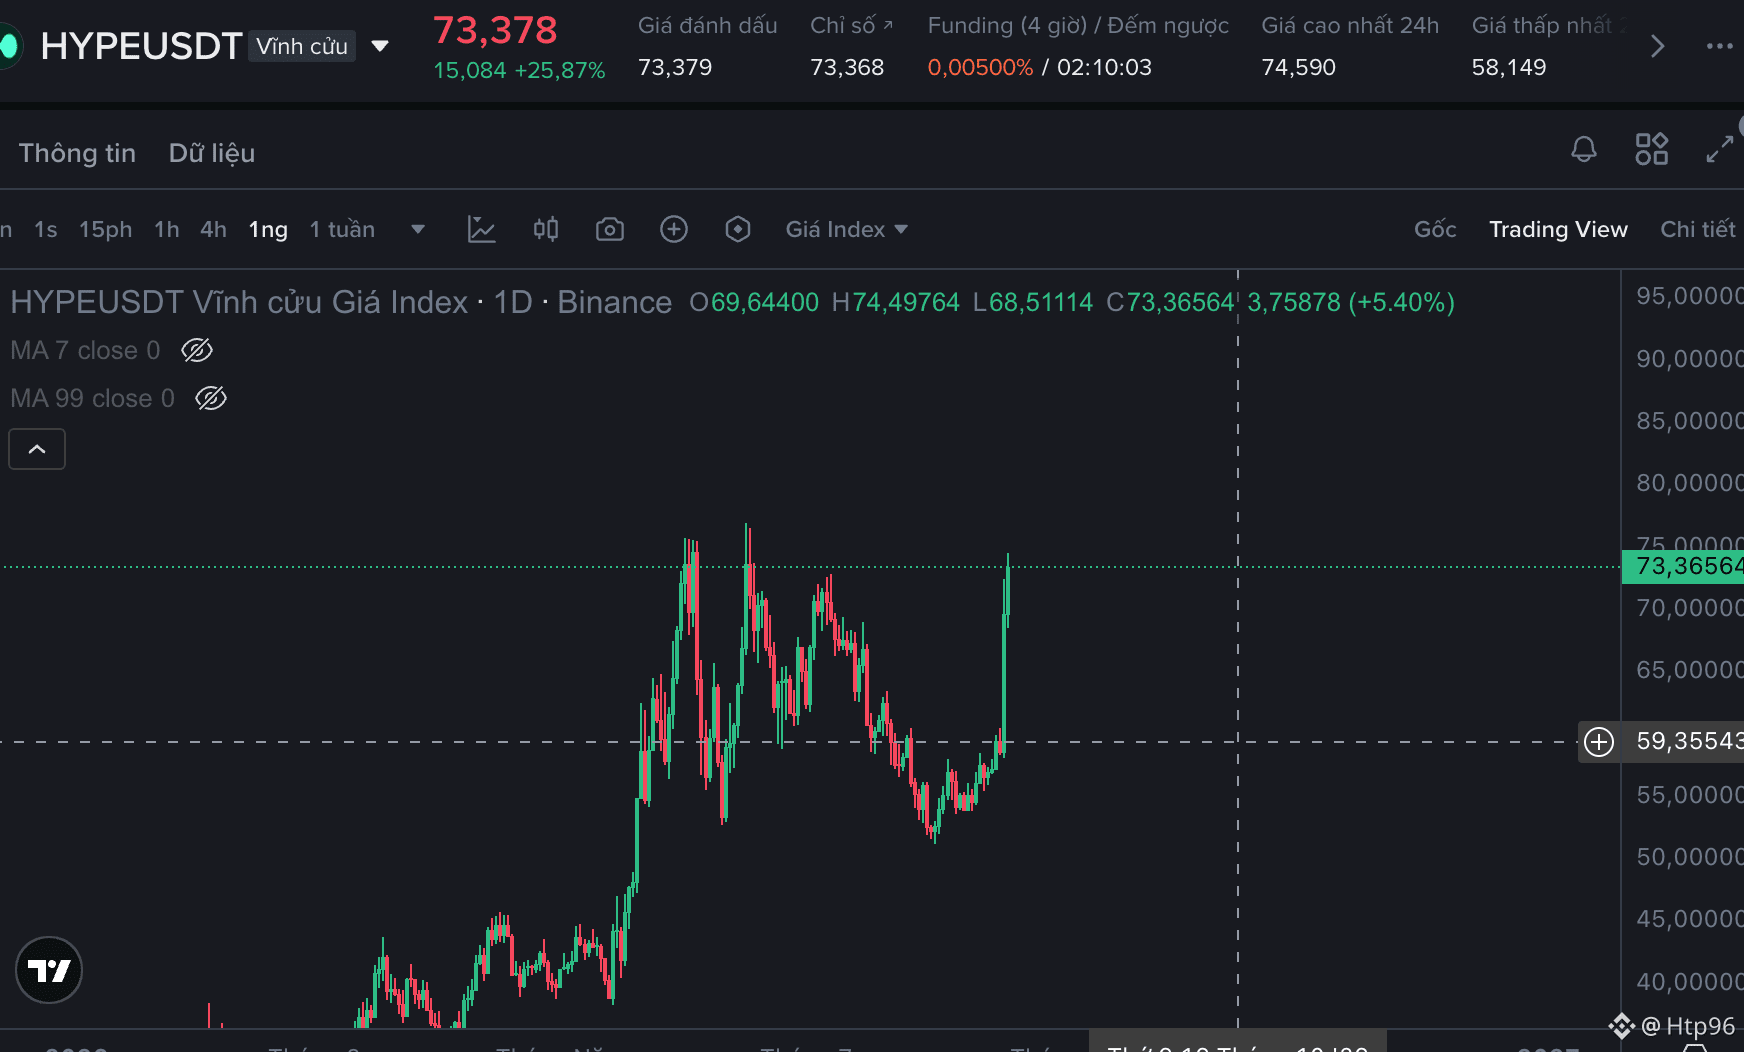
Task: Click the price change +25,87% text
Action: [560, 70]
